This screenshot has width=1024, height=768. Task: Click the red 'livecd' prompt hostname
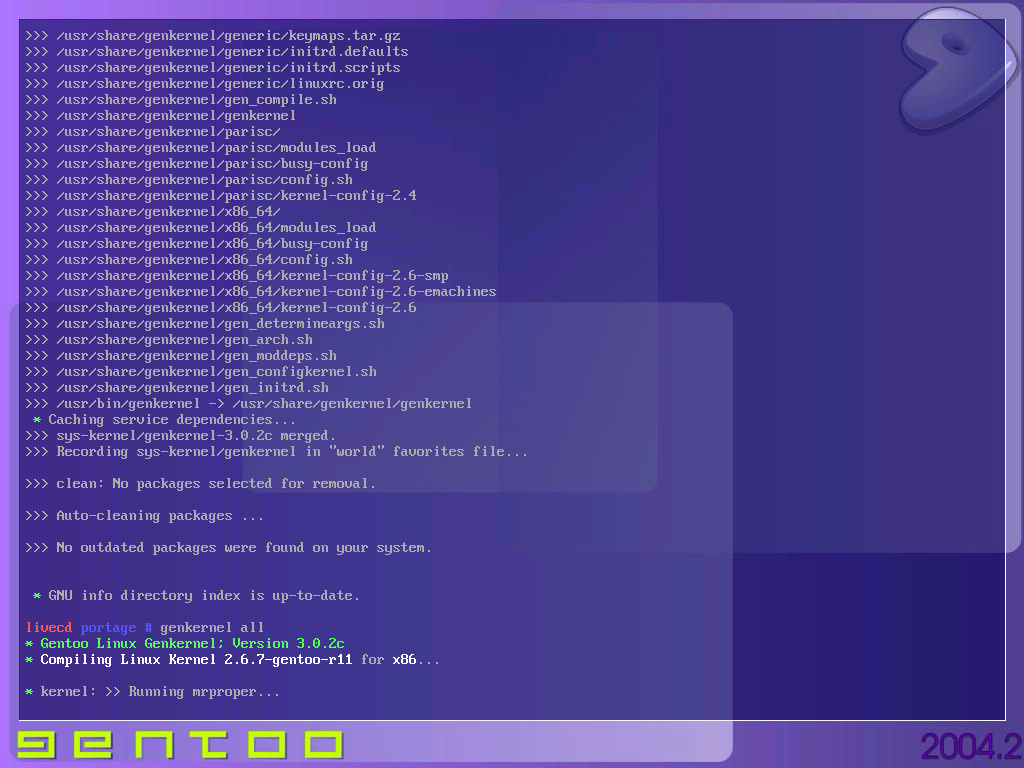[x=49, y=628]
